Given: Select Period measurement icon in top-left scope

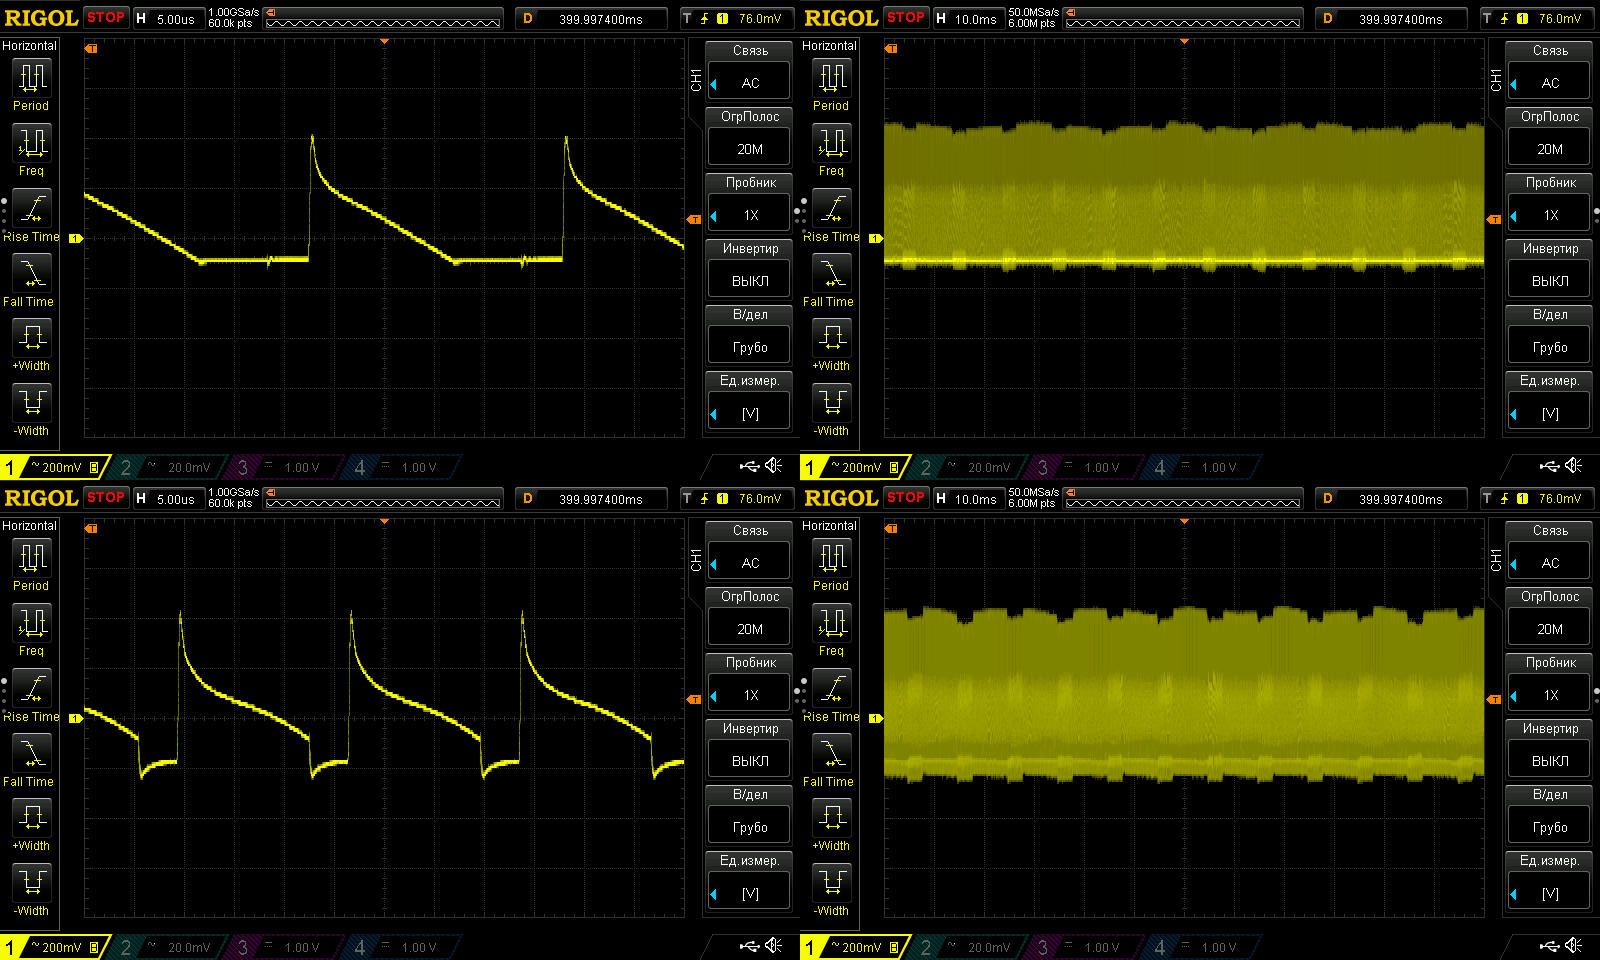Looking at the screenshot, I should click(x=31, y=84).
